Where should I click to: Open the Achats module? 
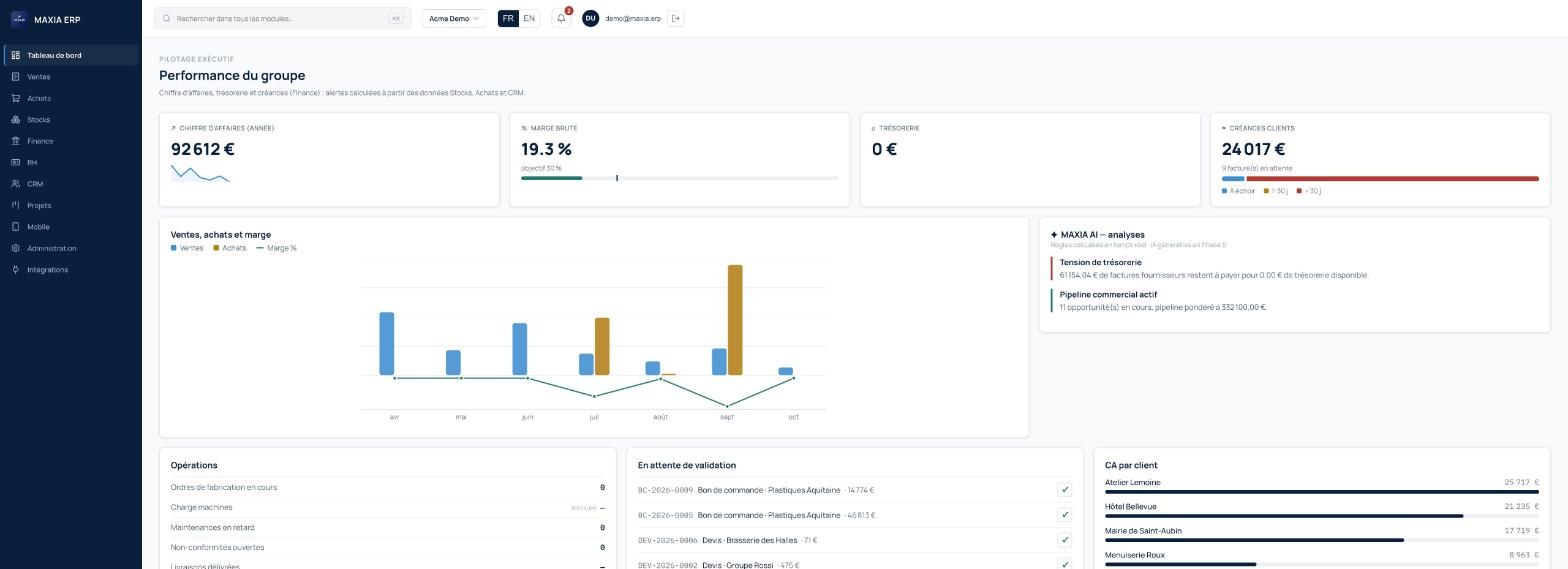point(70,98)
